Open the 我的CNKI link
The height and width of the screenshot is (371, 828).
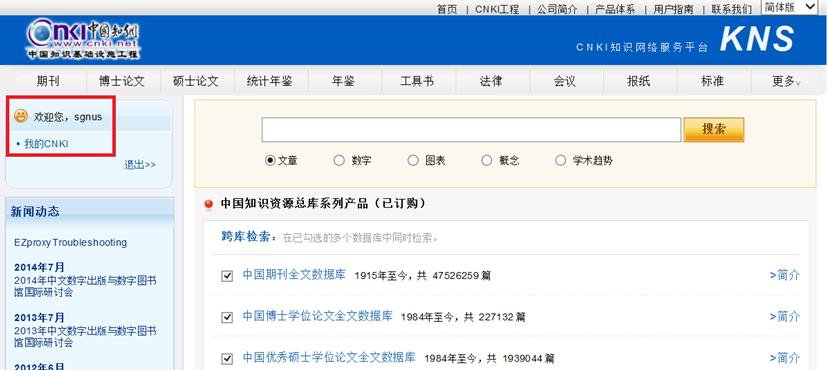coord(46,144)
